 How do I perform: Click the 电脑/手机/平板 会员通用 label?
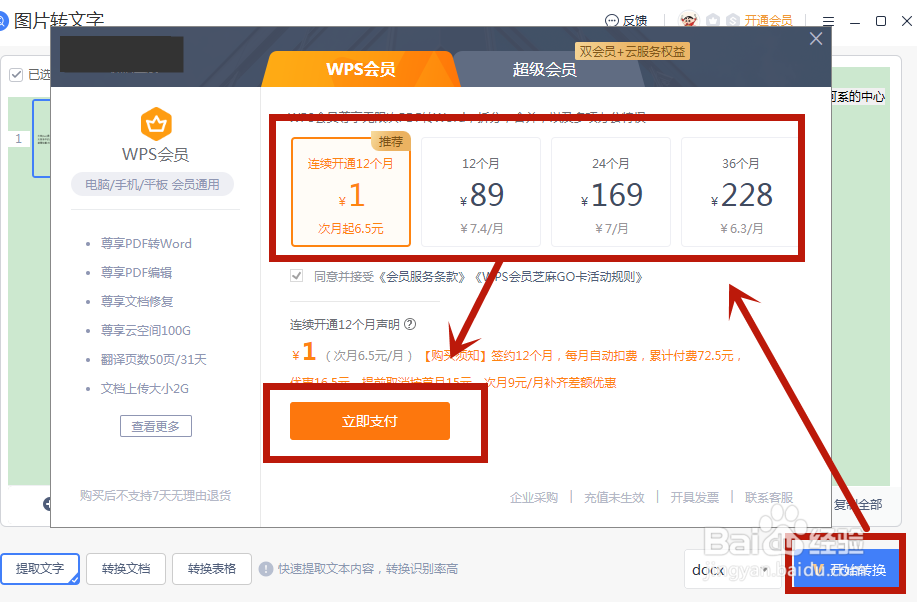click(152, 184)
